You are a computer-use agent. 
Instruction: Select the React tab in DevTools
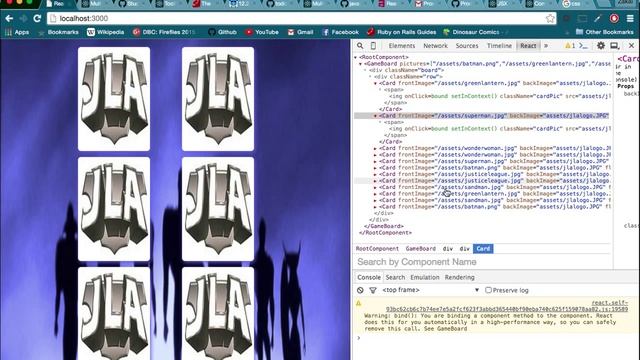click(528, 46)
